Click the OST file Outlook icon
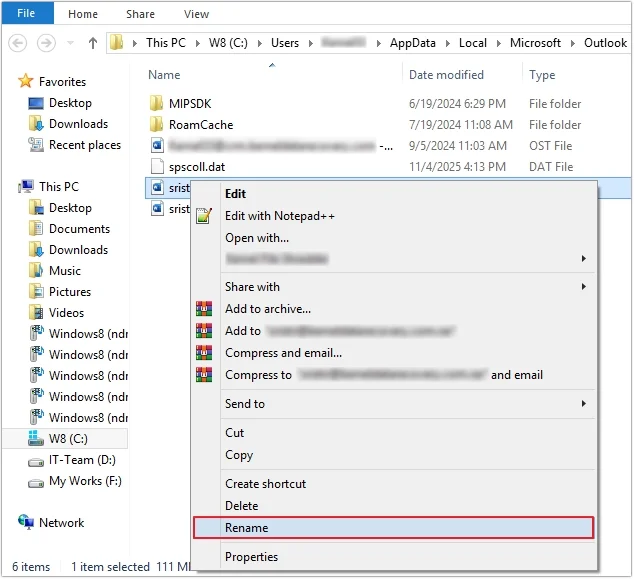Screen dimensions: 634x579 [157, 146]
